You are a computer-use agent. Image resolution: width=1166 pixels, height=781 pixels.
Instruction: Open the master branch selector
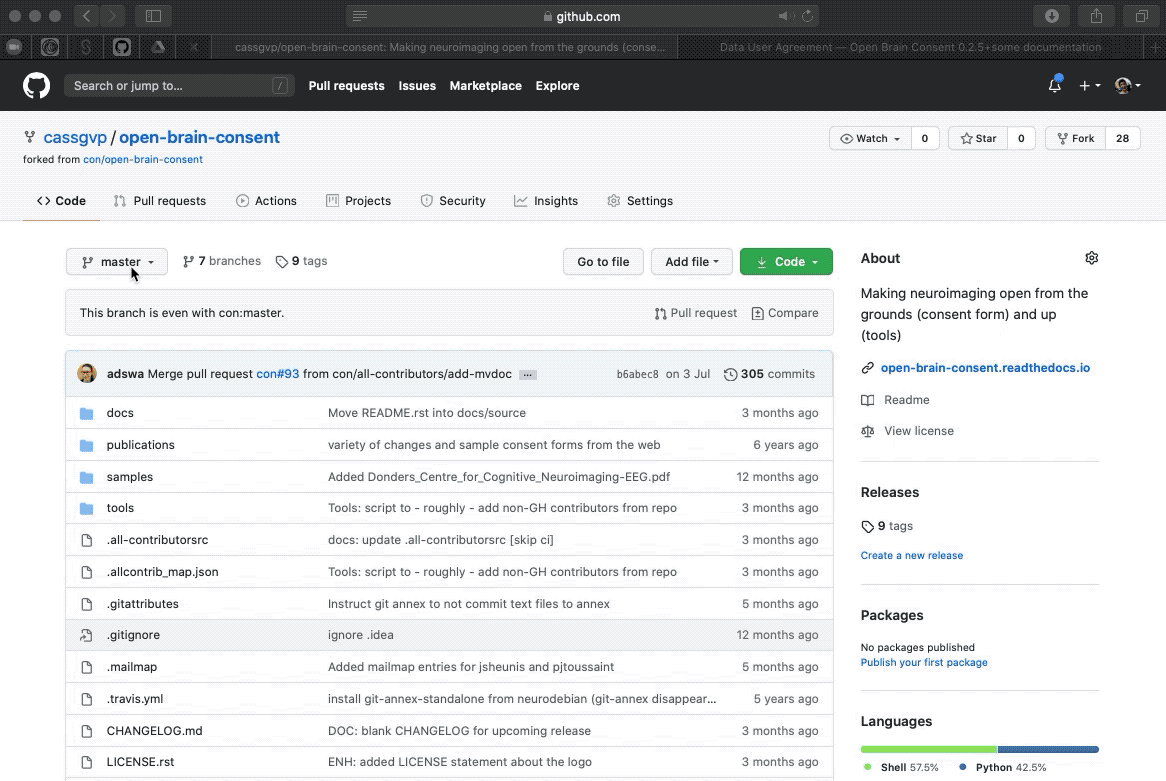116,261
